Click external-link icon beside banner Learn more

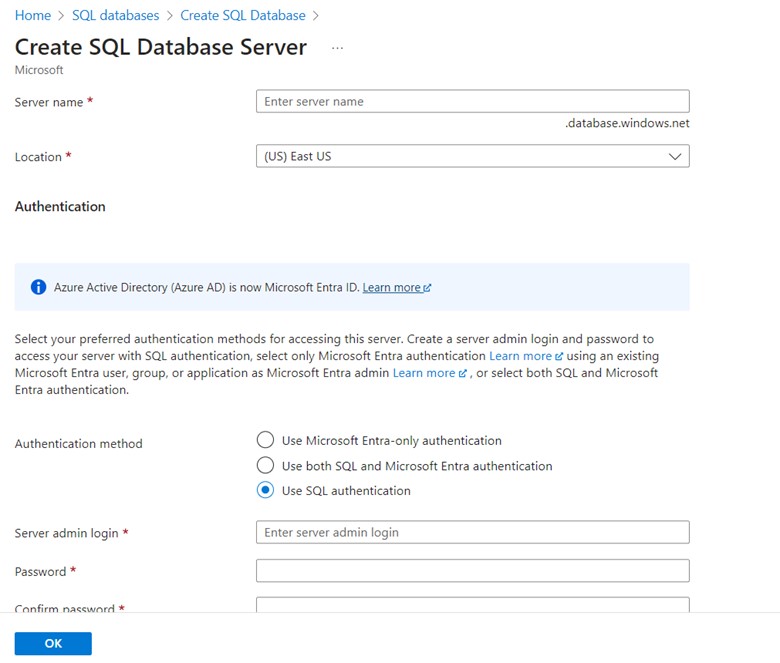click(428, 288)
